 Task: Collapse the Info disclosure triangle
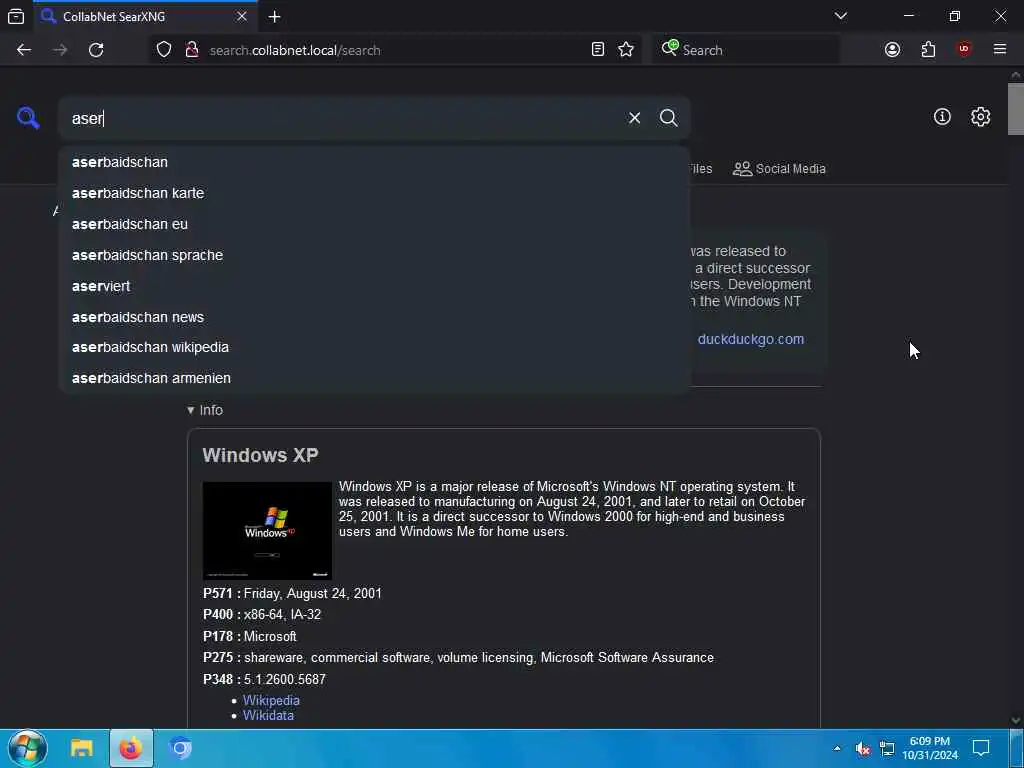[191, 410]
